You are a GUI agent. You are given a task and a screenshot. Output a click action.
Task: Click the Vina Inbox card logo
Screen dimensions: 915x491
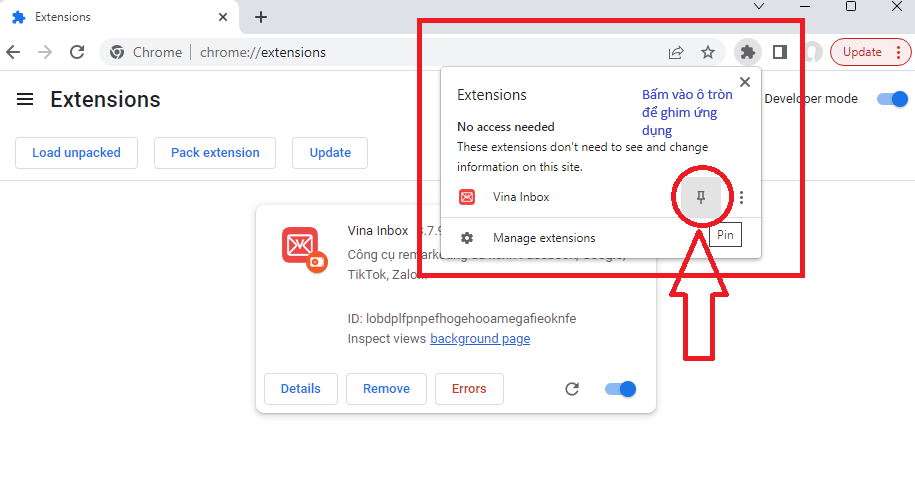pyautogui.click(x=304, y=249)
